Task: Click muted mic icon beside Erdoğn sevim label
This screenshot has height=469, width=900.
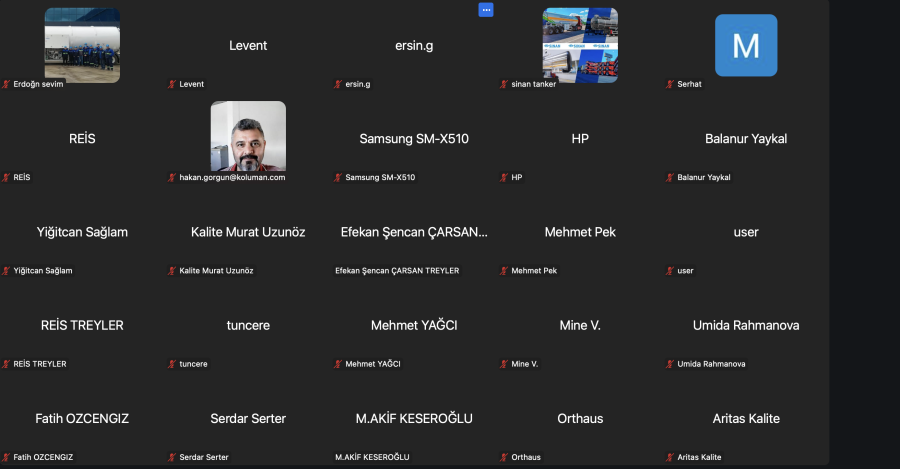Action: (x=6, y=85)
